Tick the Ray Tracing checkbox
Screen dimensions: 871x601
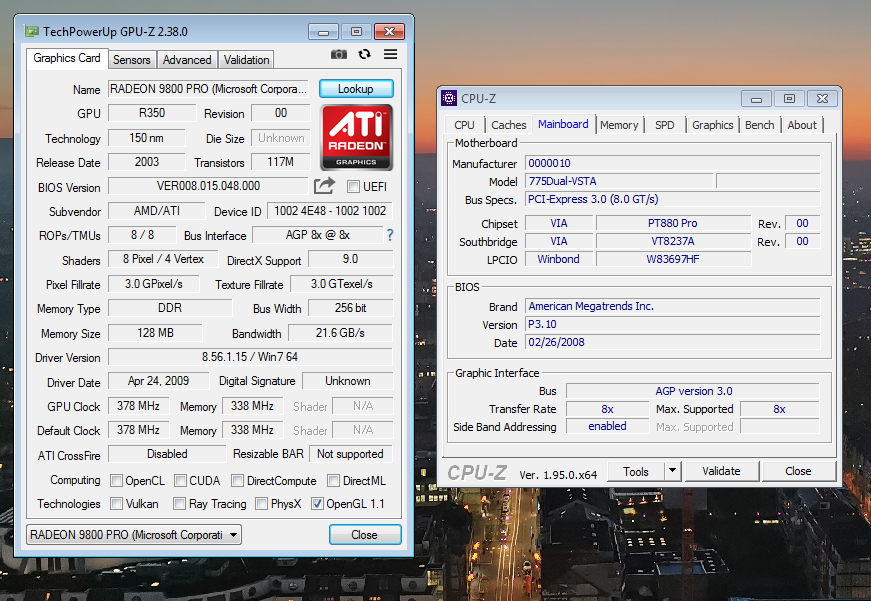180,504
